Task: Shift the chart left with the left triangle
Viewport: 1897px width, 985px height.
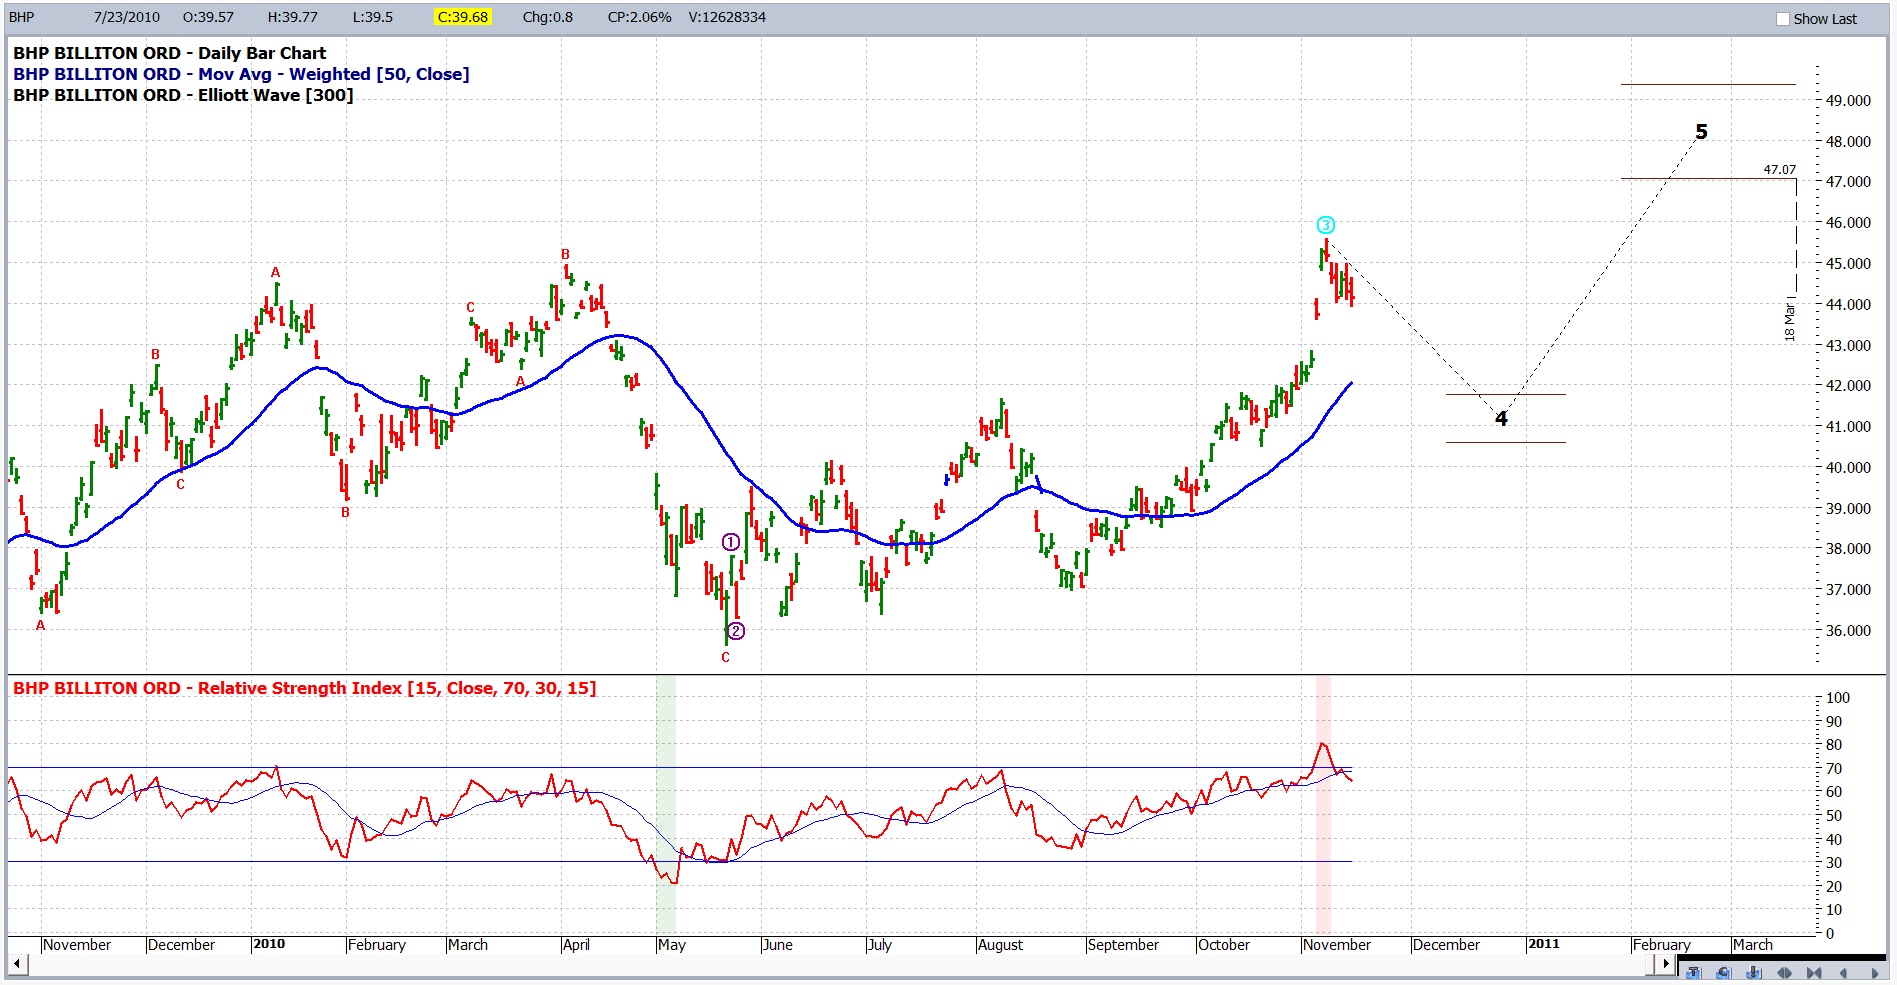Action: pos(1843,973)
